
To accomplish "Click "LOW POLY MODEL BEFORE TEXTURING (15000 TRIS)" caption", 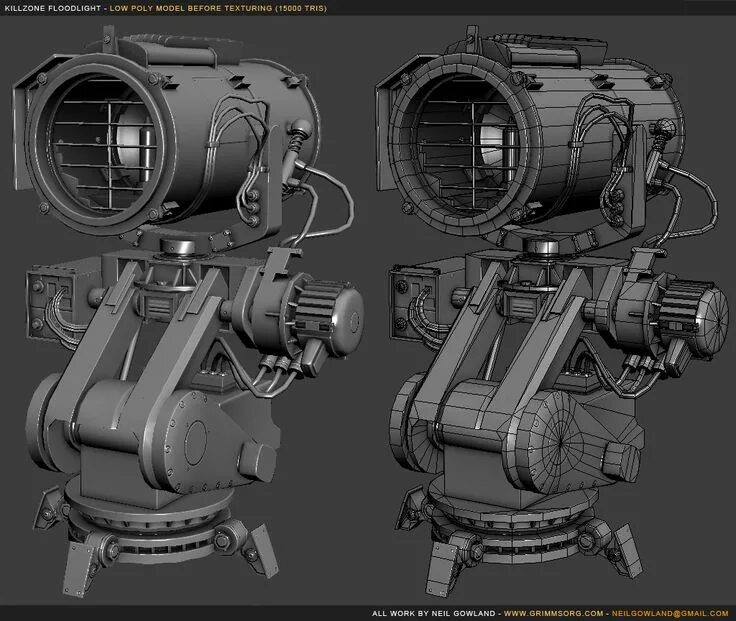I will click(218, 8).
